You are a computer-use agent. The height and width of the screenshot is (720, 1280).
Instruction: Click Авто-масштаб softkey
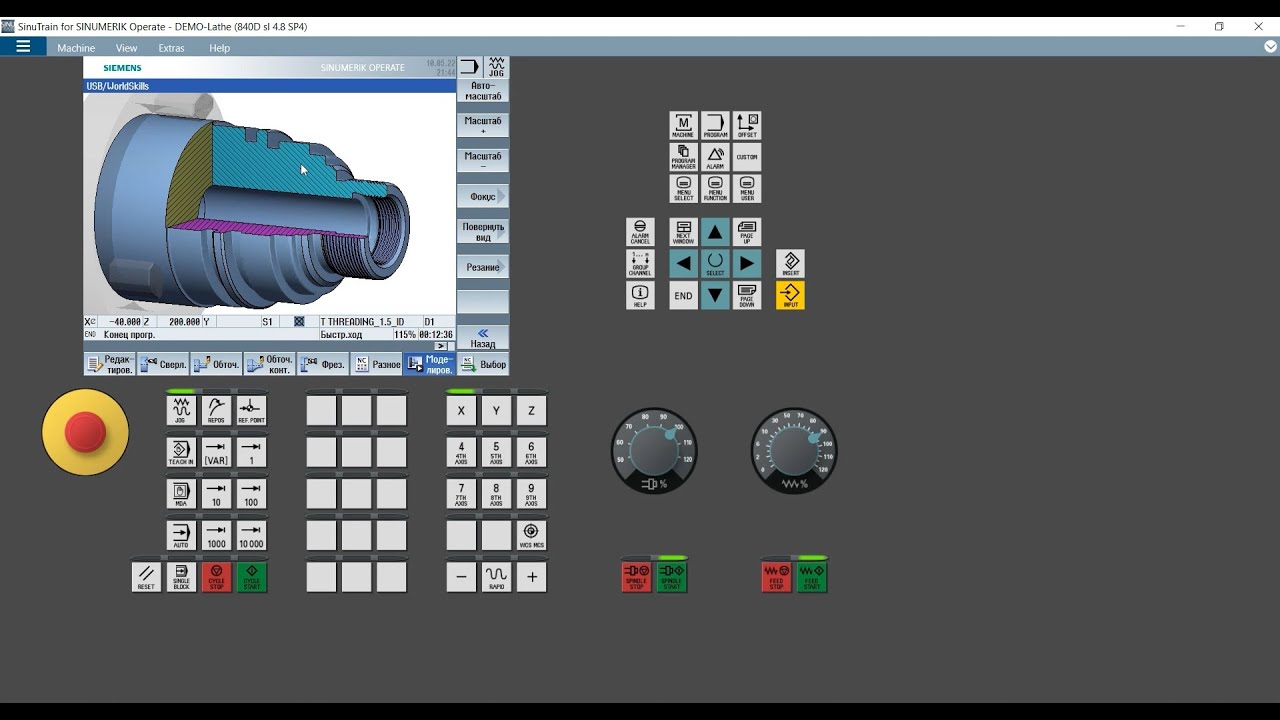(483, 91)
